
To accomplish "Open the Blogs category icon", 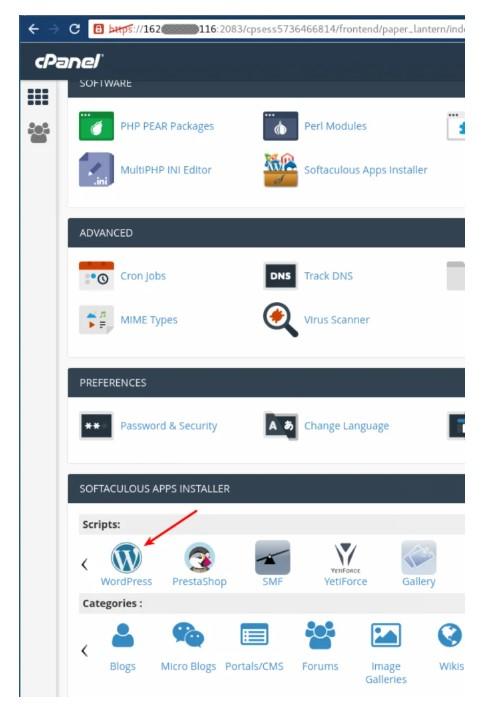I will [x=123, y=635].
